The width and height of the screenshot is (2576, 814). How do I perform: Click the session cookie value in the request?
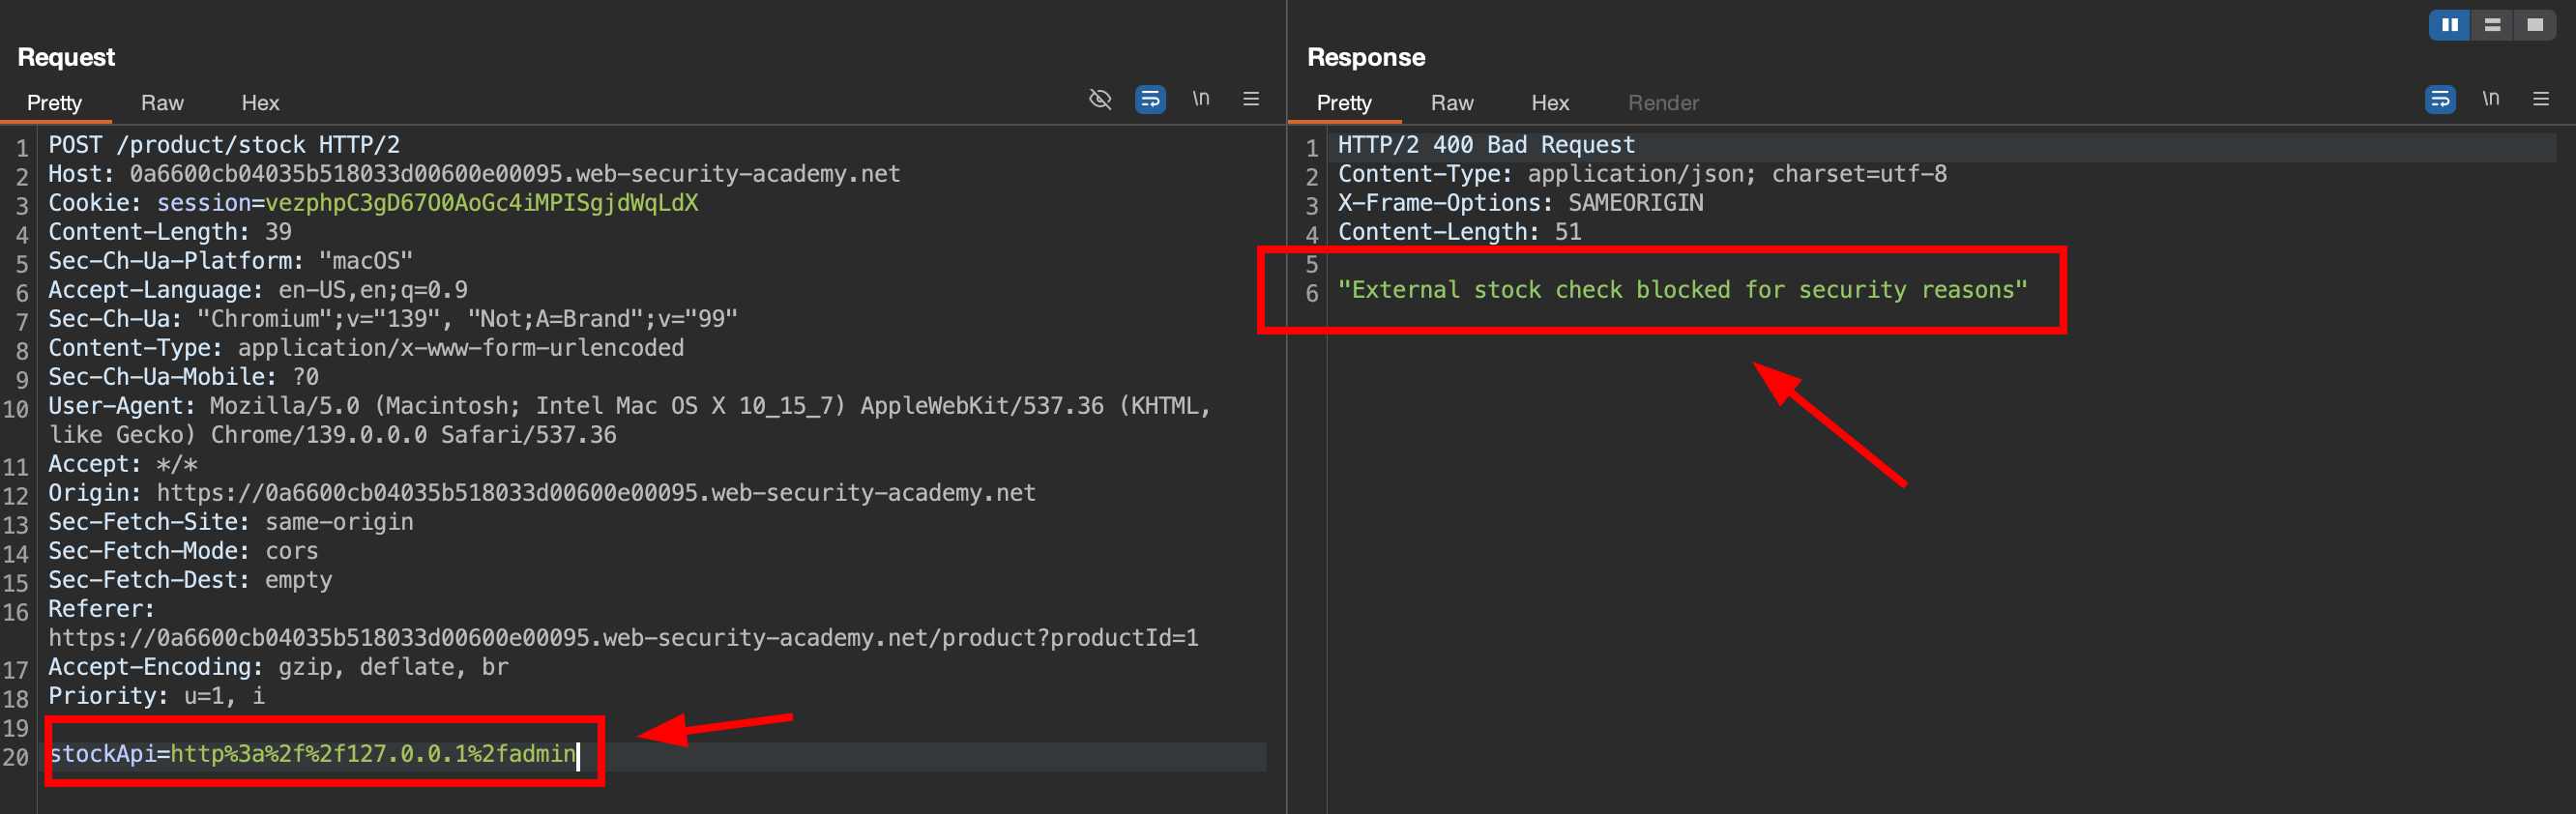(481, 203)
